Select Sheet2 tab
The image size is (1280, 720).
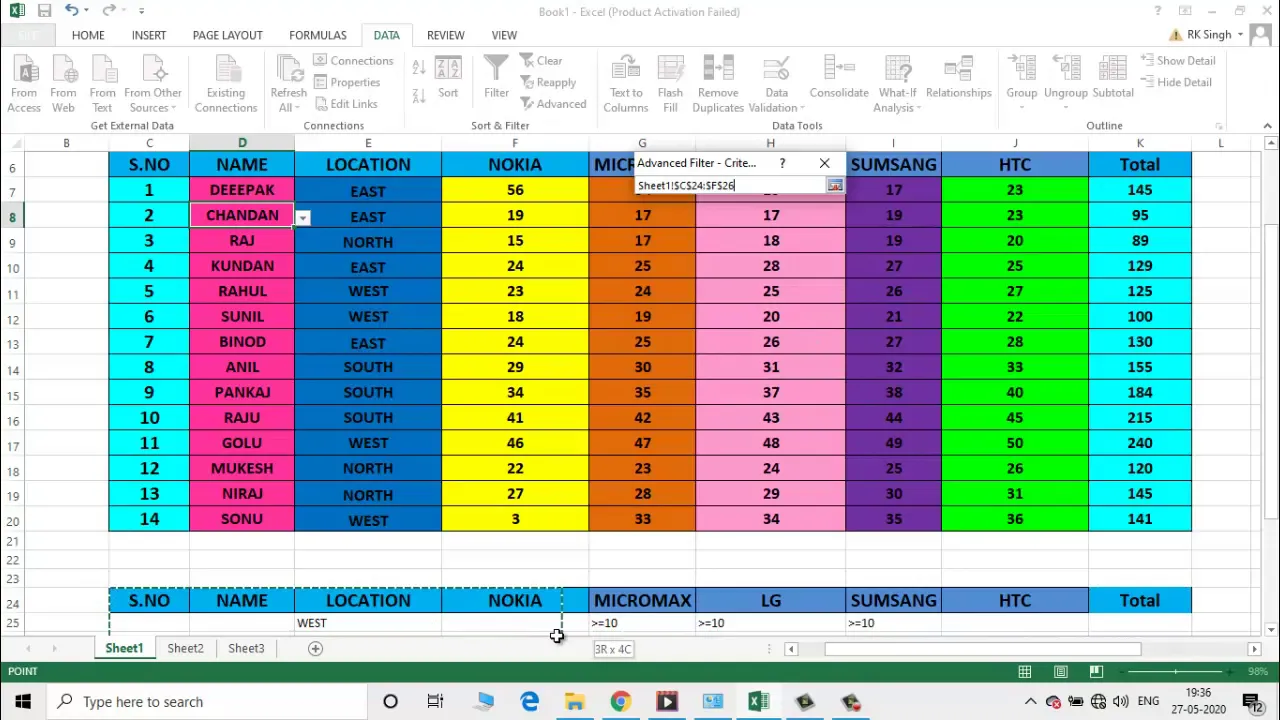[185, 648]
